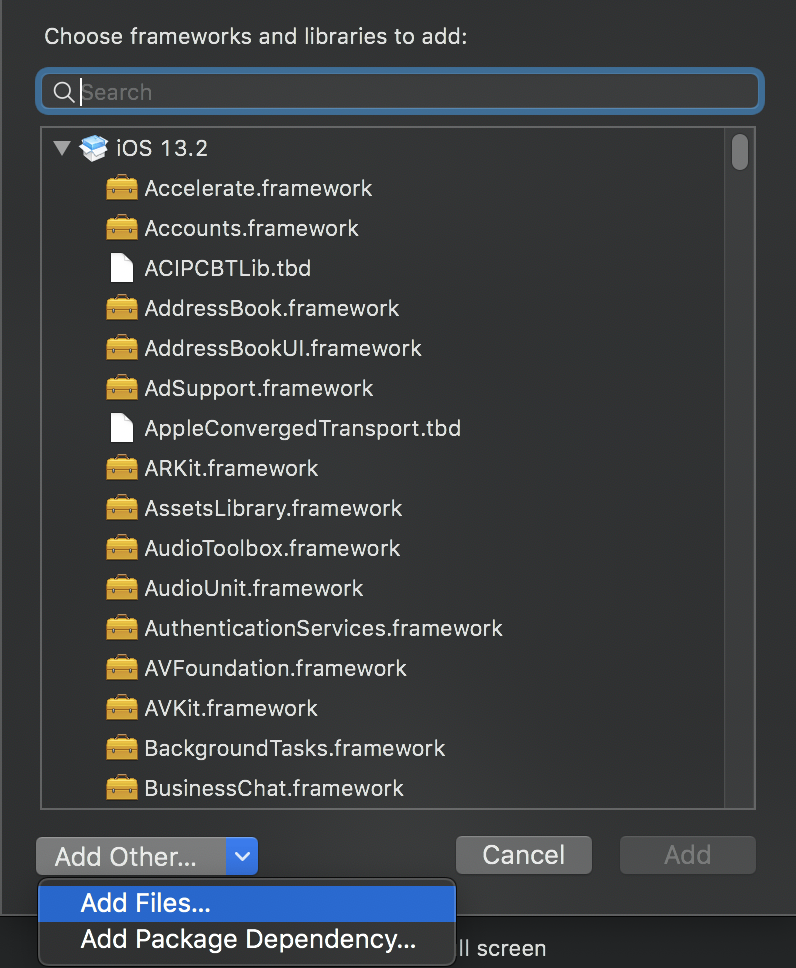
Task: Click the Add button
Action: (687, 855)
